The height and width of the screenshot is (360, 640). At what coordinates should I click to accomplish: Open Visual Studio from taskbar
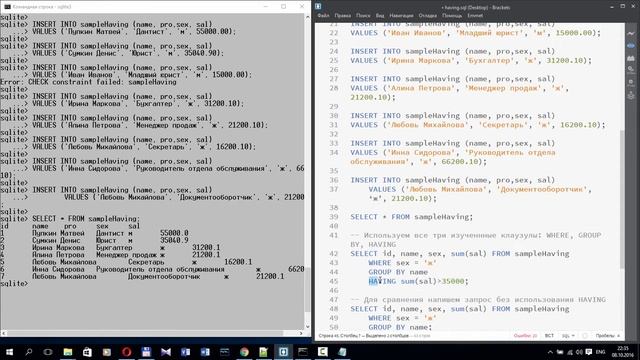(x=166, y=351)
